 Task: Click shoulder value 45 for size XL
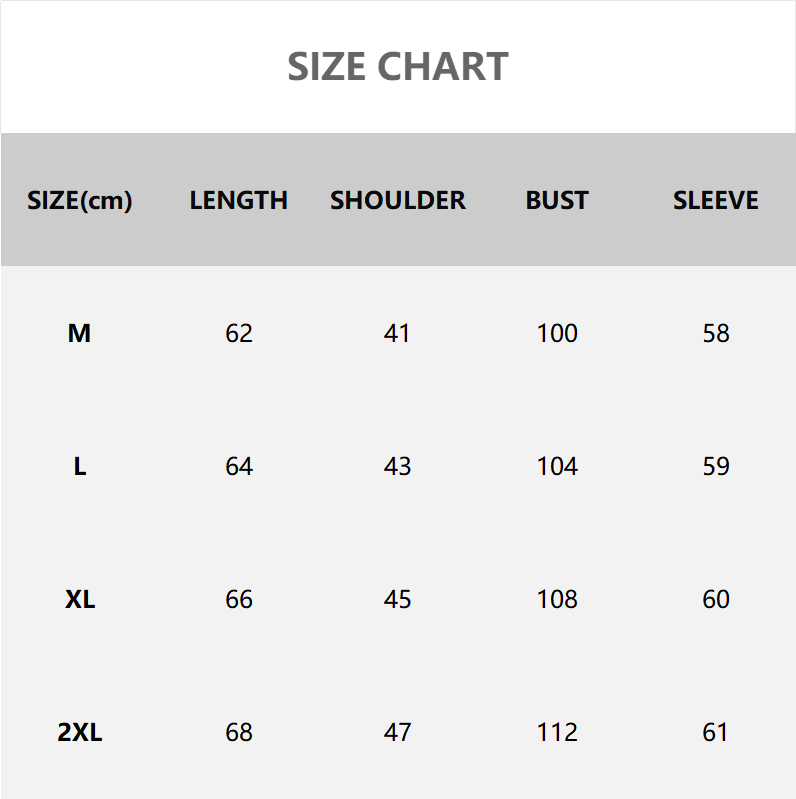pos(398,599)
